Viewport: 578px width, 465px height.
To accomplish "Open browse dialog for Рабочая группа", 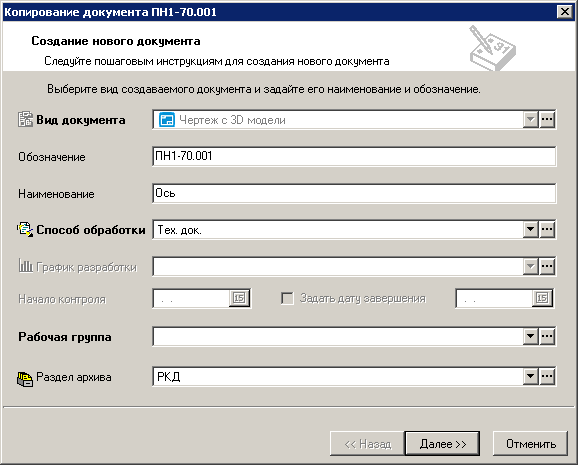I will coord(547,336).
